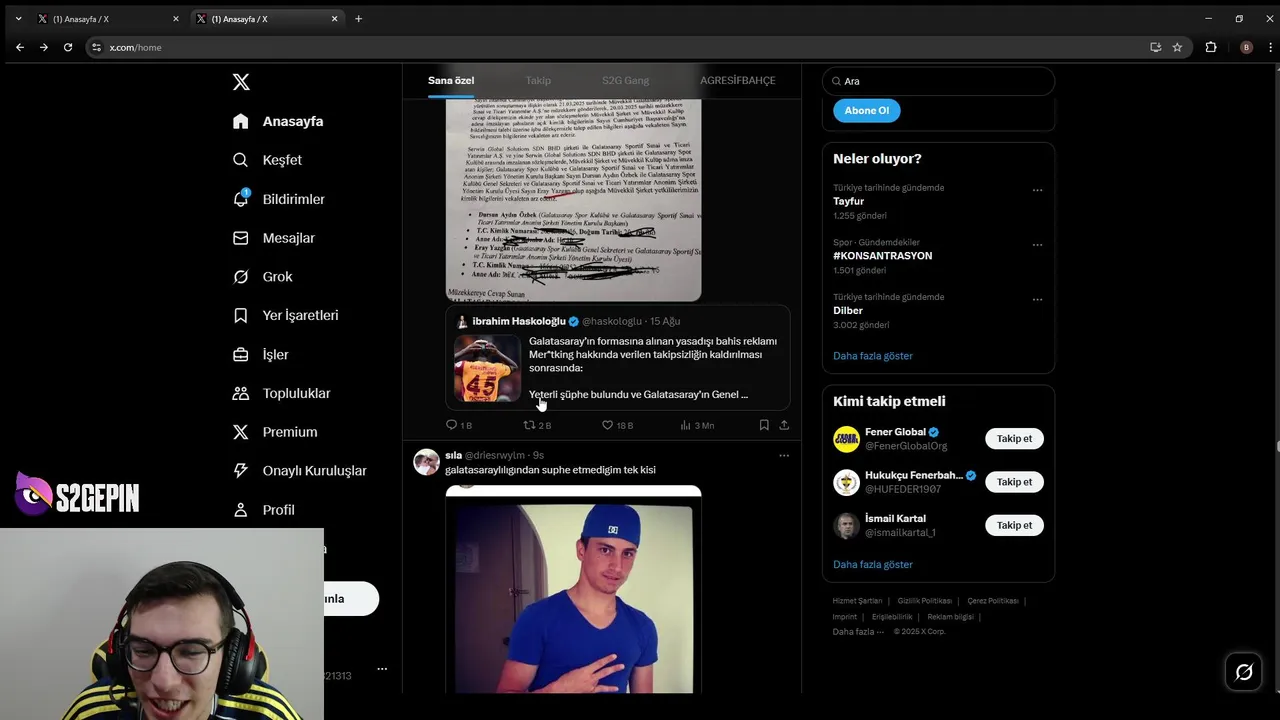Viewport: 1280px width, 720px height.
Task: Close the active Anasayfa tab
Action: click(x=334, y=19)
